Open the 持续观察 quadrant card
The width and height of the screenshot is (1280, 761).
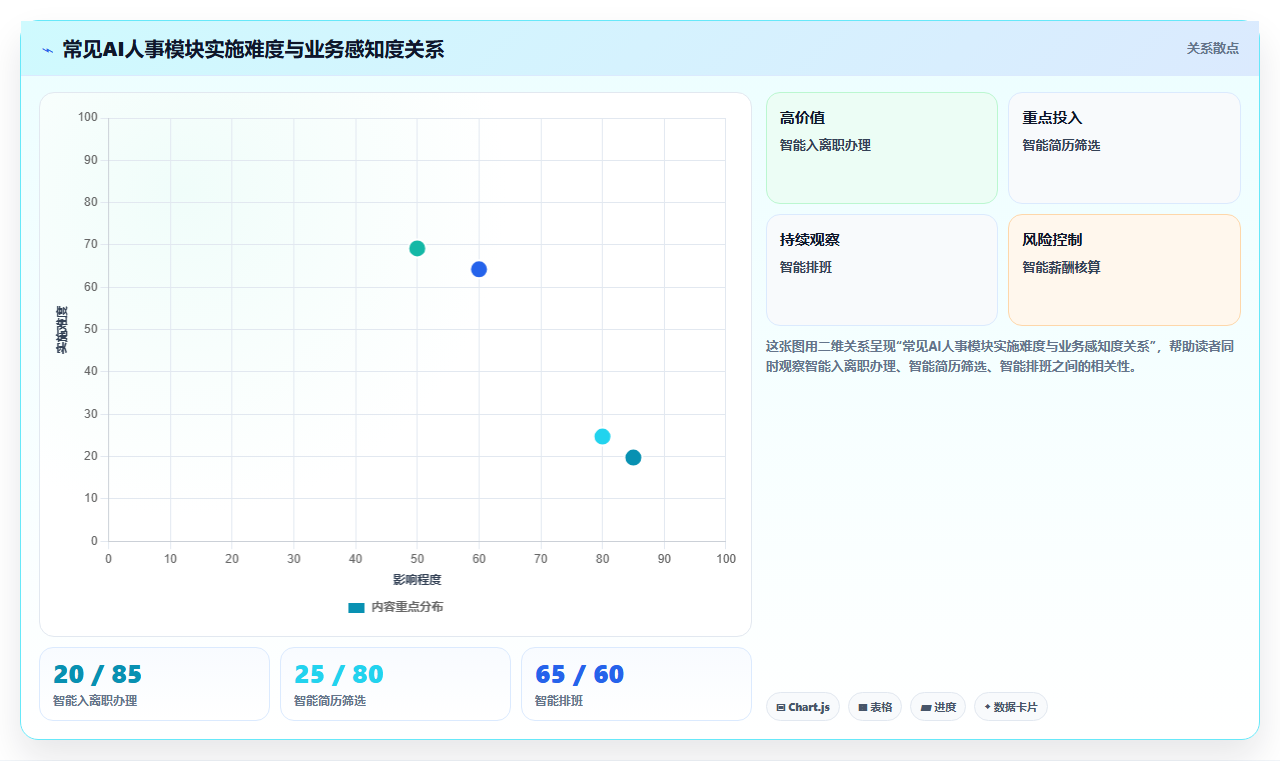click(x=882, y=270)
